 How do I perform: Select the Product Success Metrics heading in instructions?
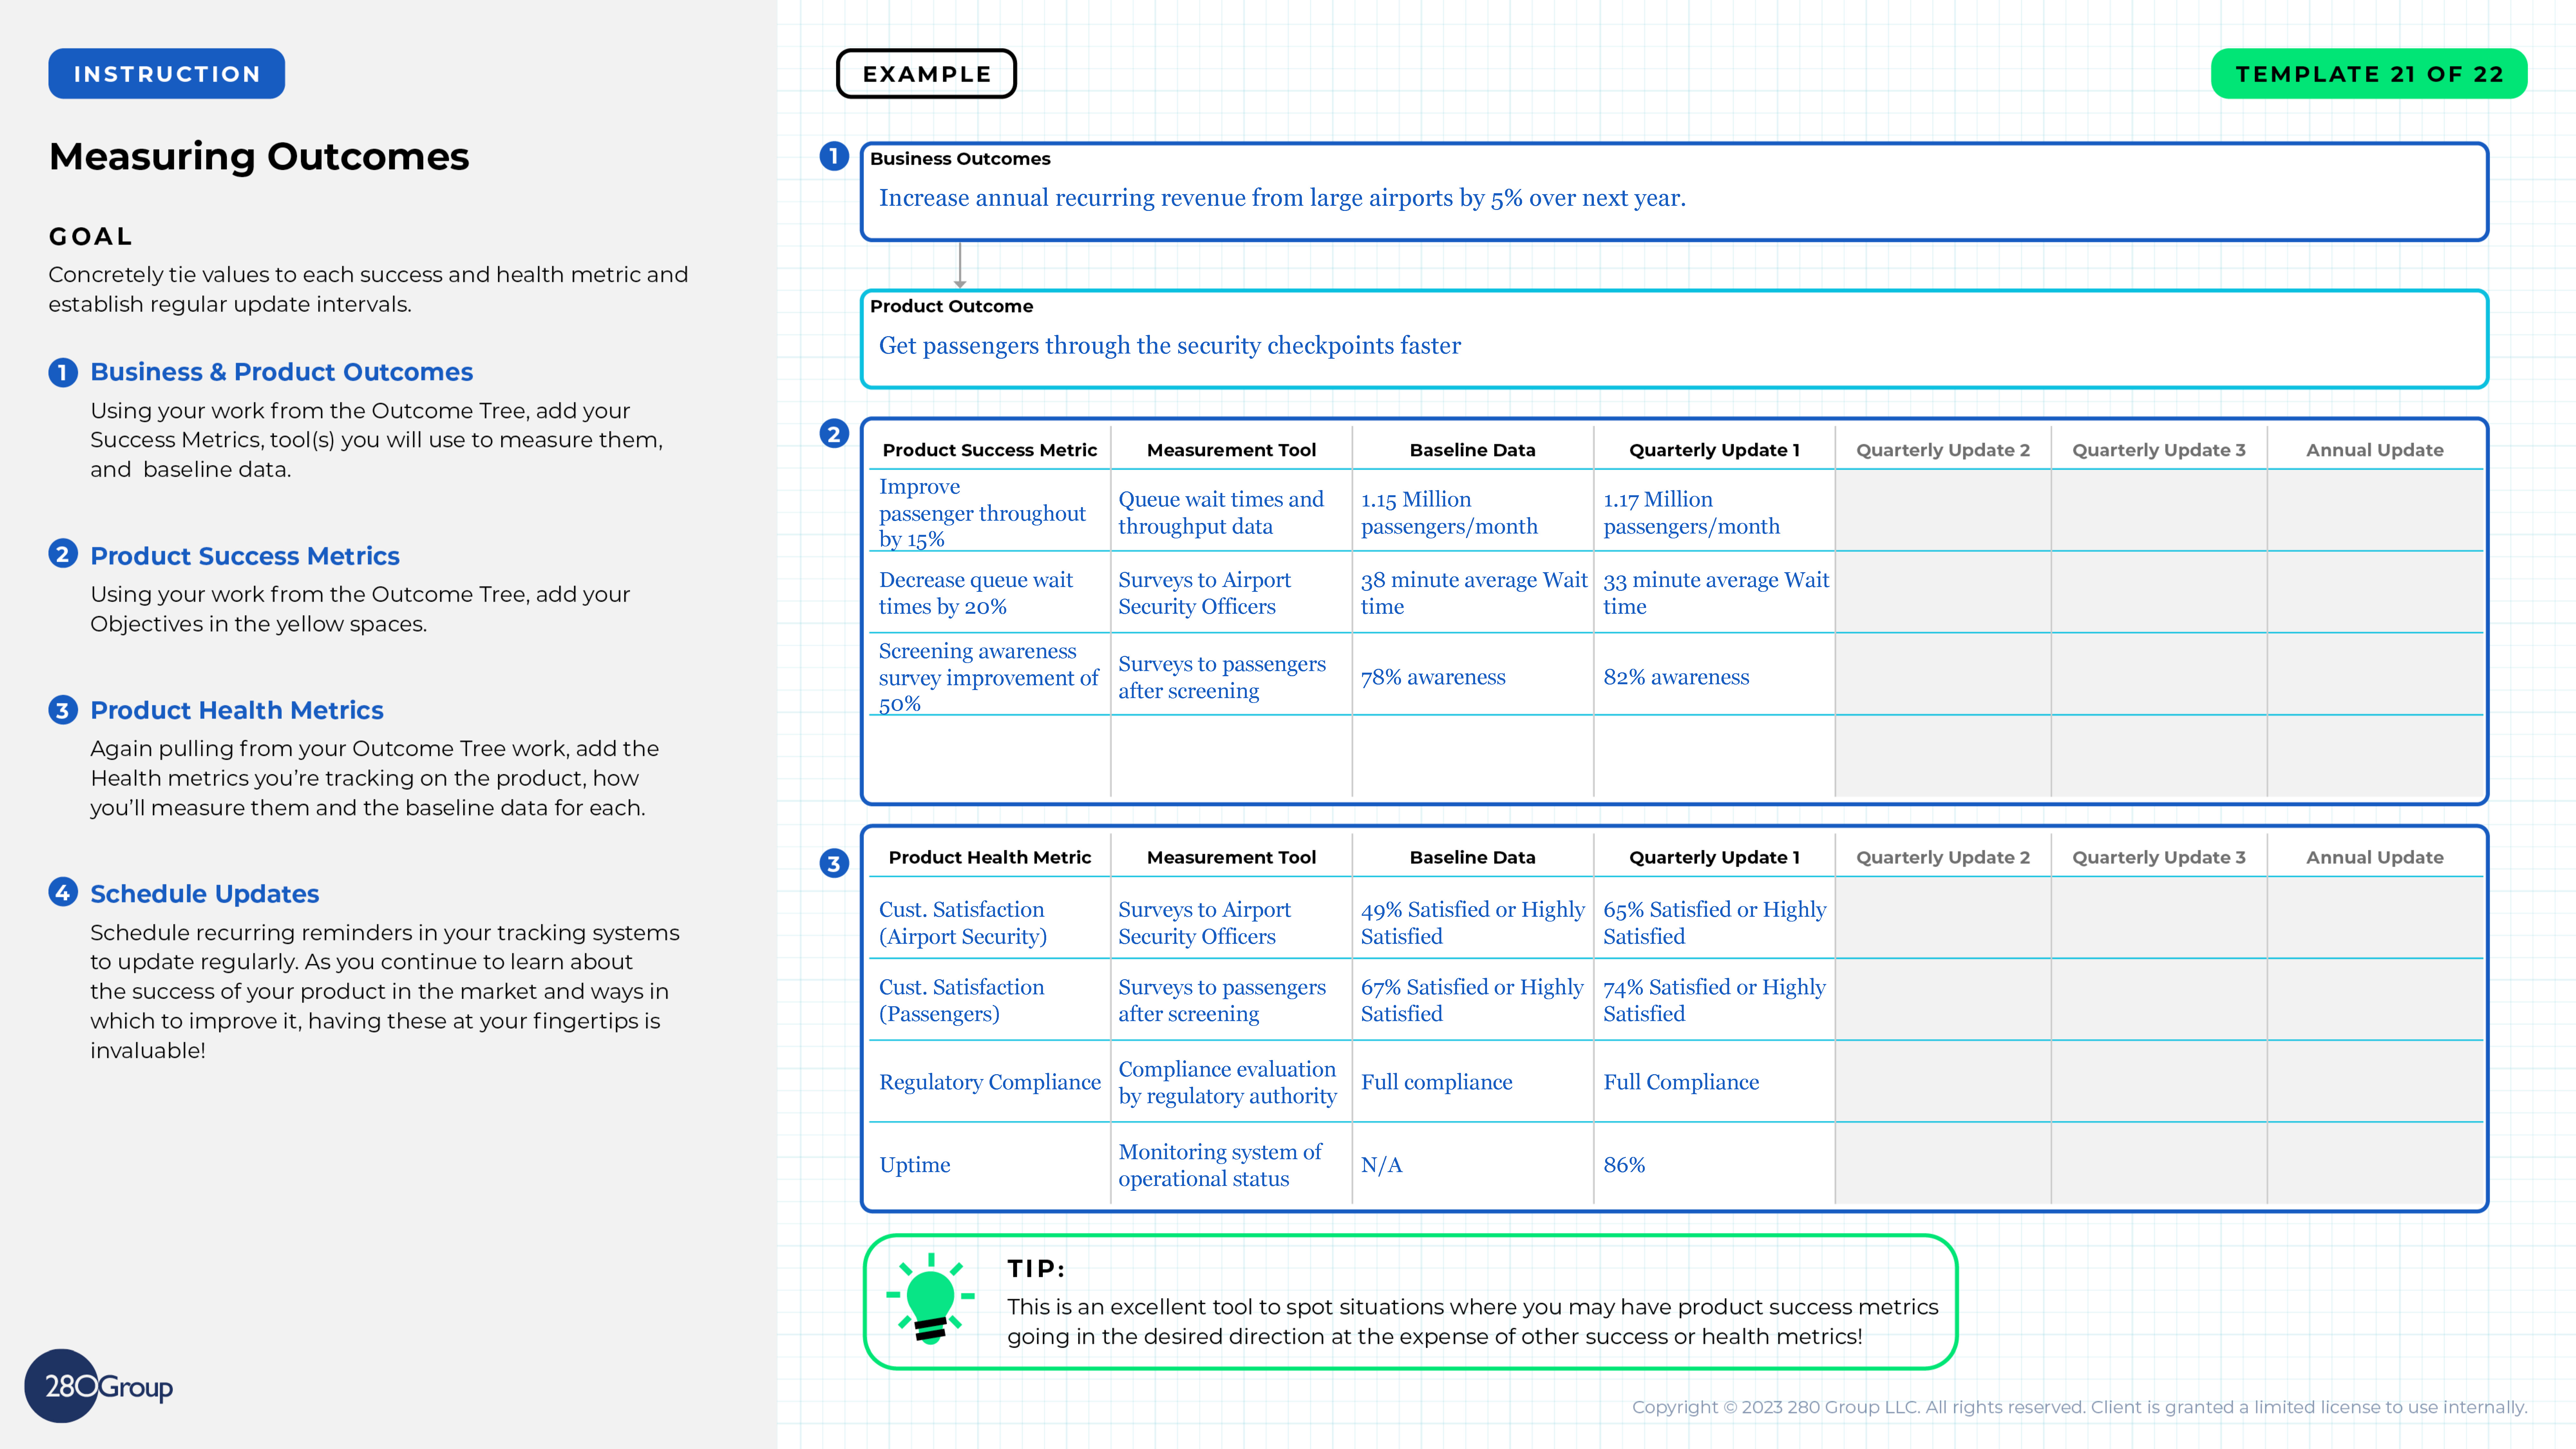click(245, 556)
